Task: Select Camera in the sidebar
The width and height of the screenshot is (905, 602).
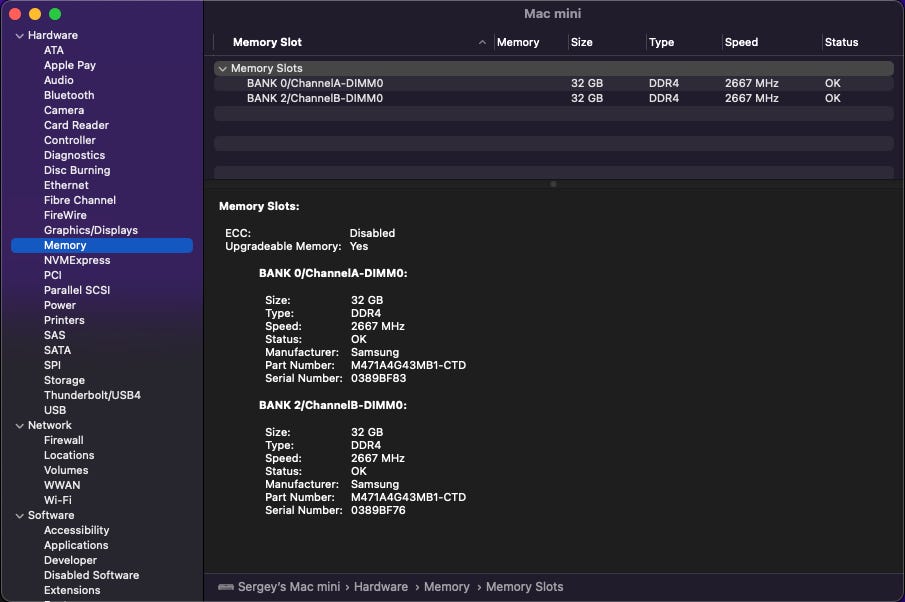Action: coord(64,110)
